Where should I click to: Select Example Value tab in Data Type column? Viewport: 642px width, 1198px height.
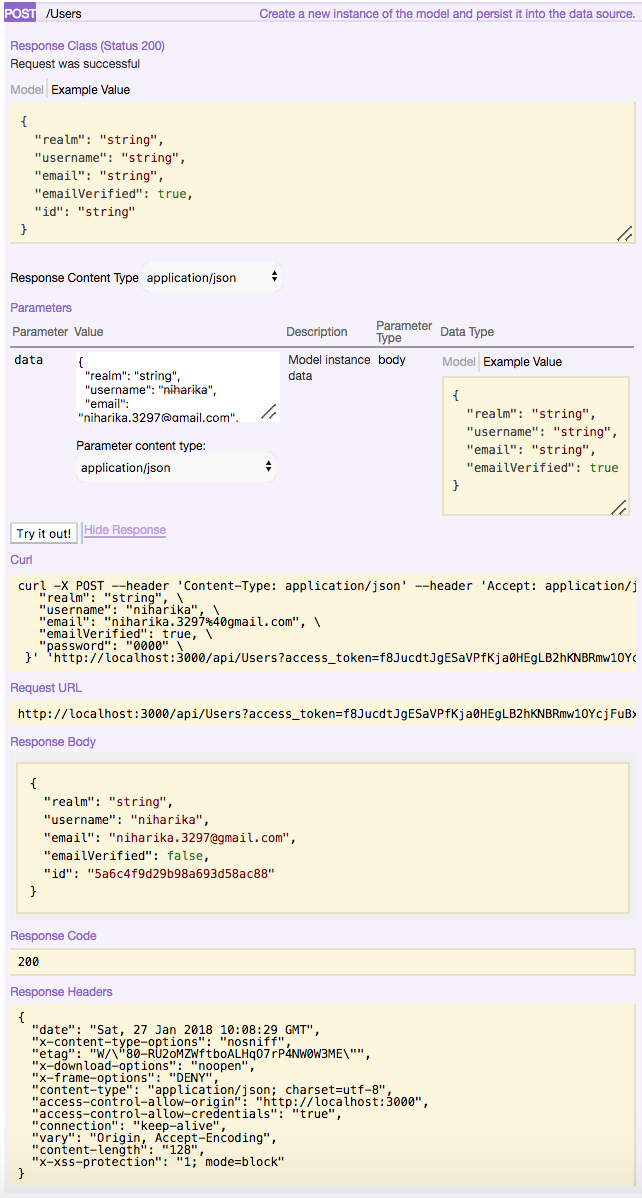click(x=522, y=362)
